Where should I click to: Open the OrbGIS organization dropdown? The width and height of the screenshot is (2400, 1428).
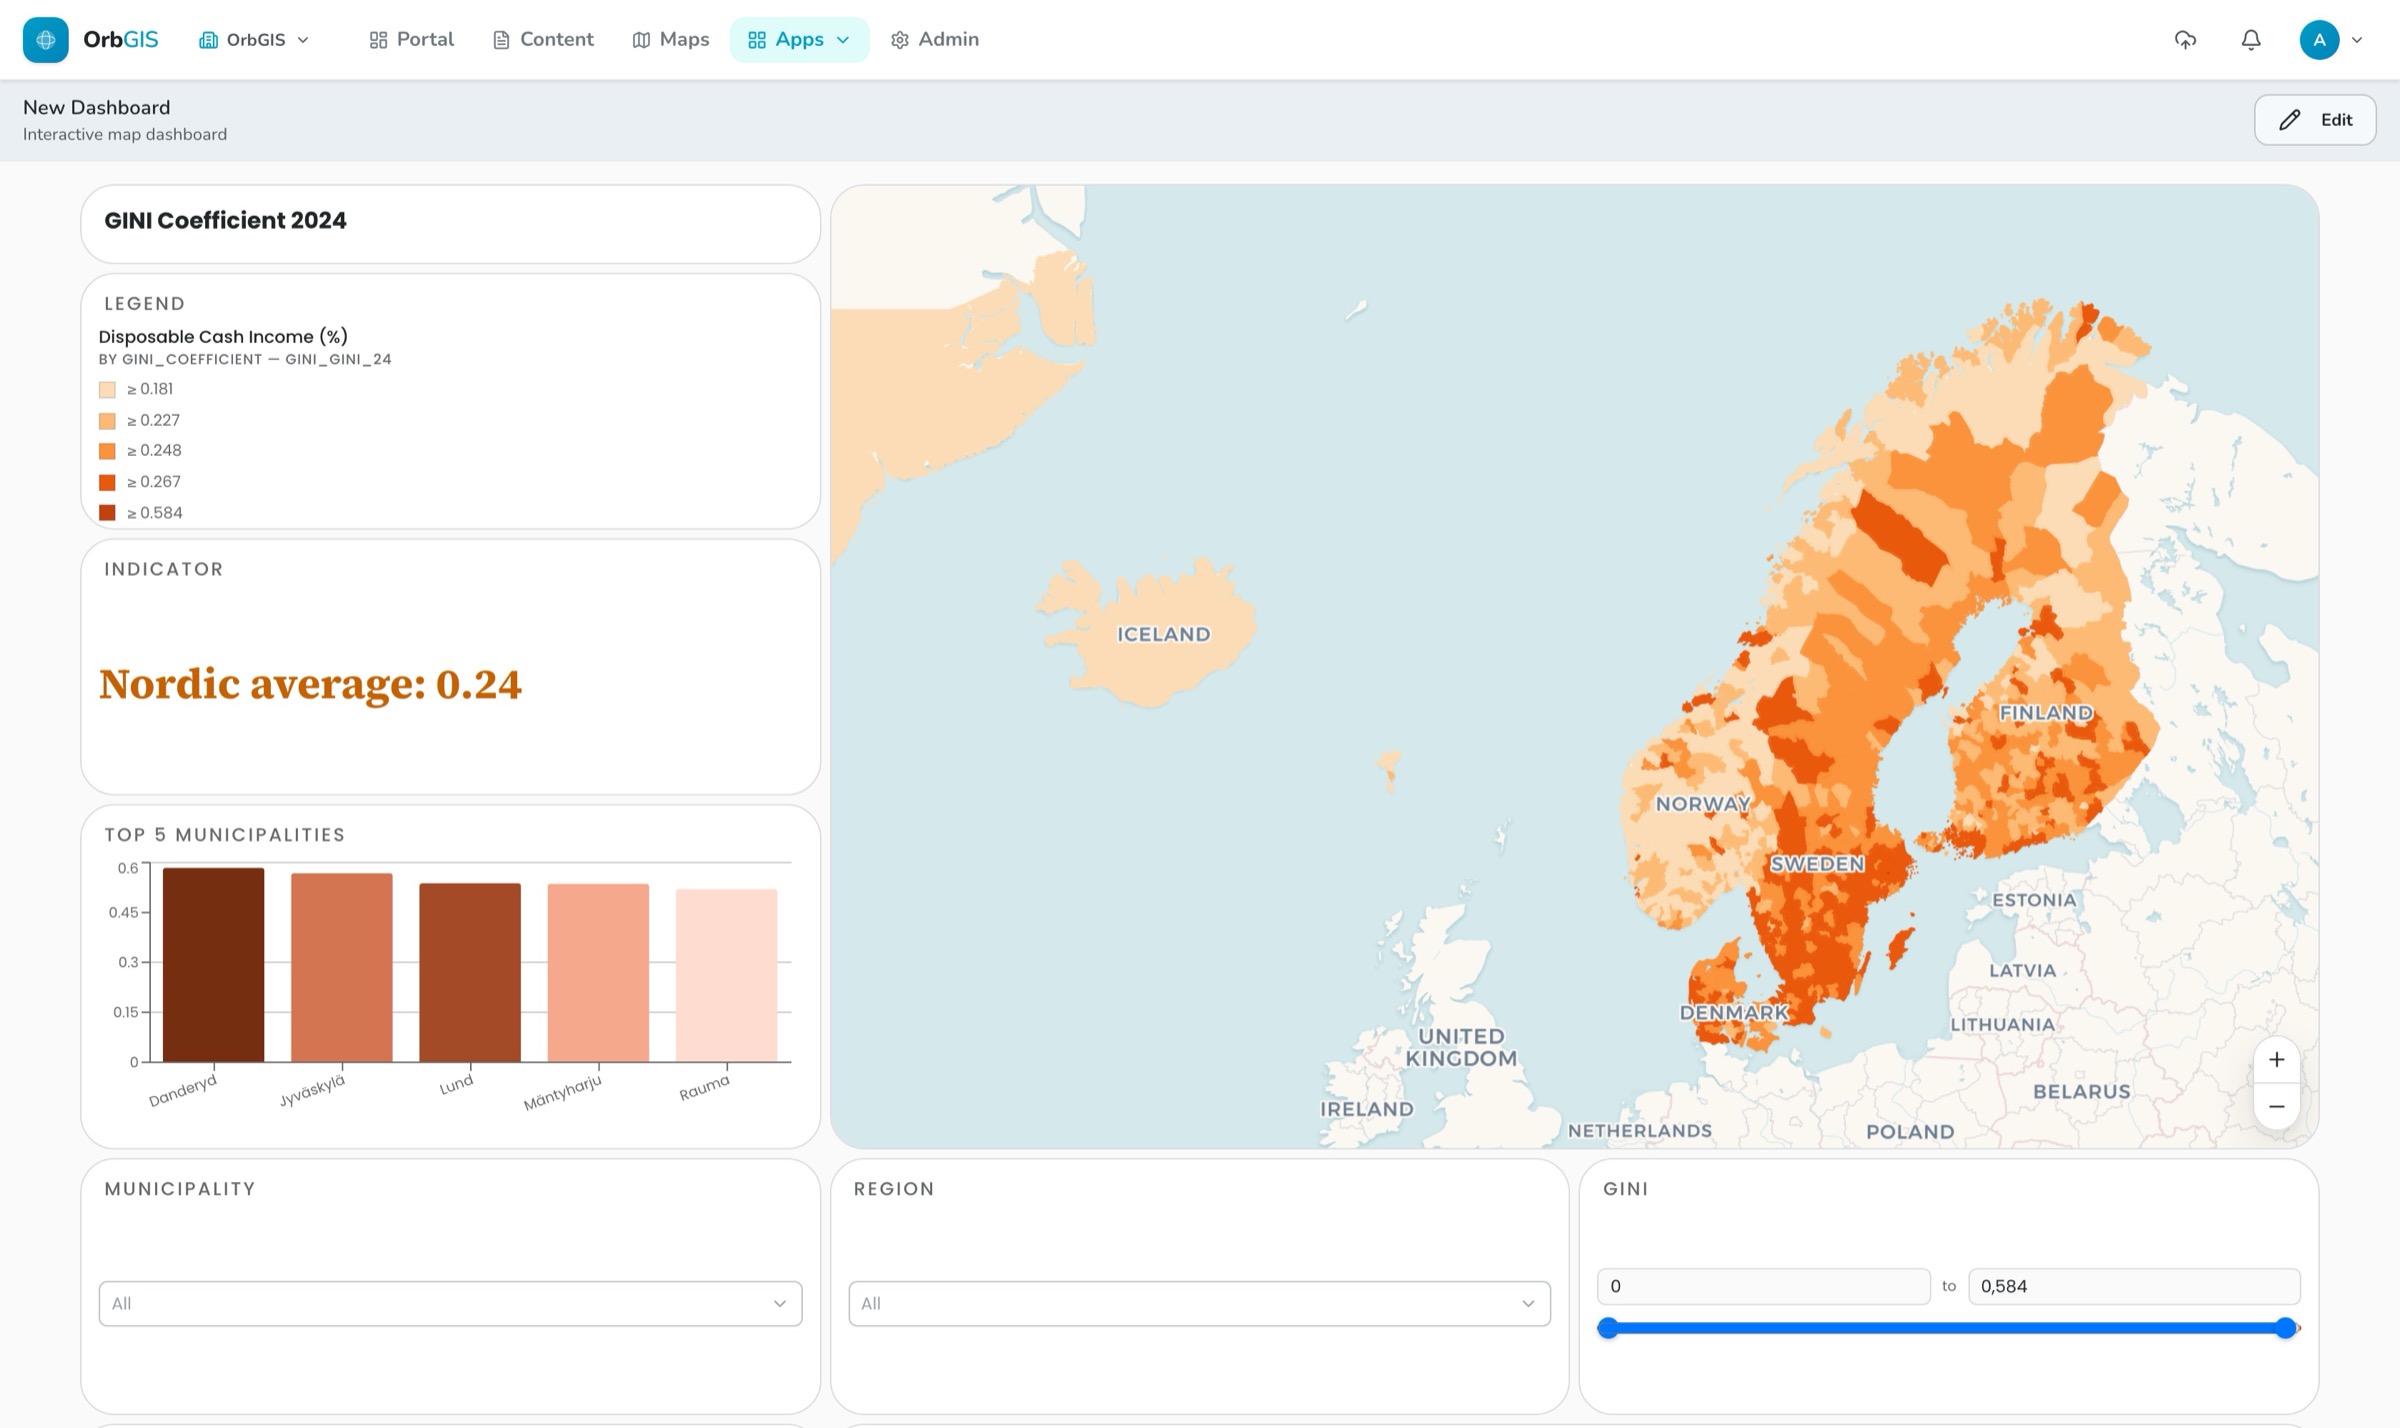(x=254, y=40)
